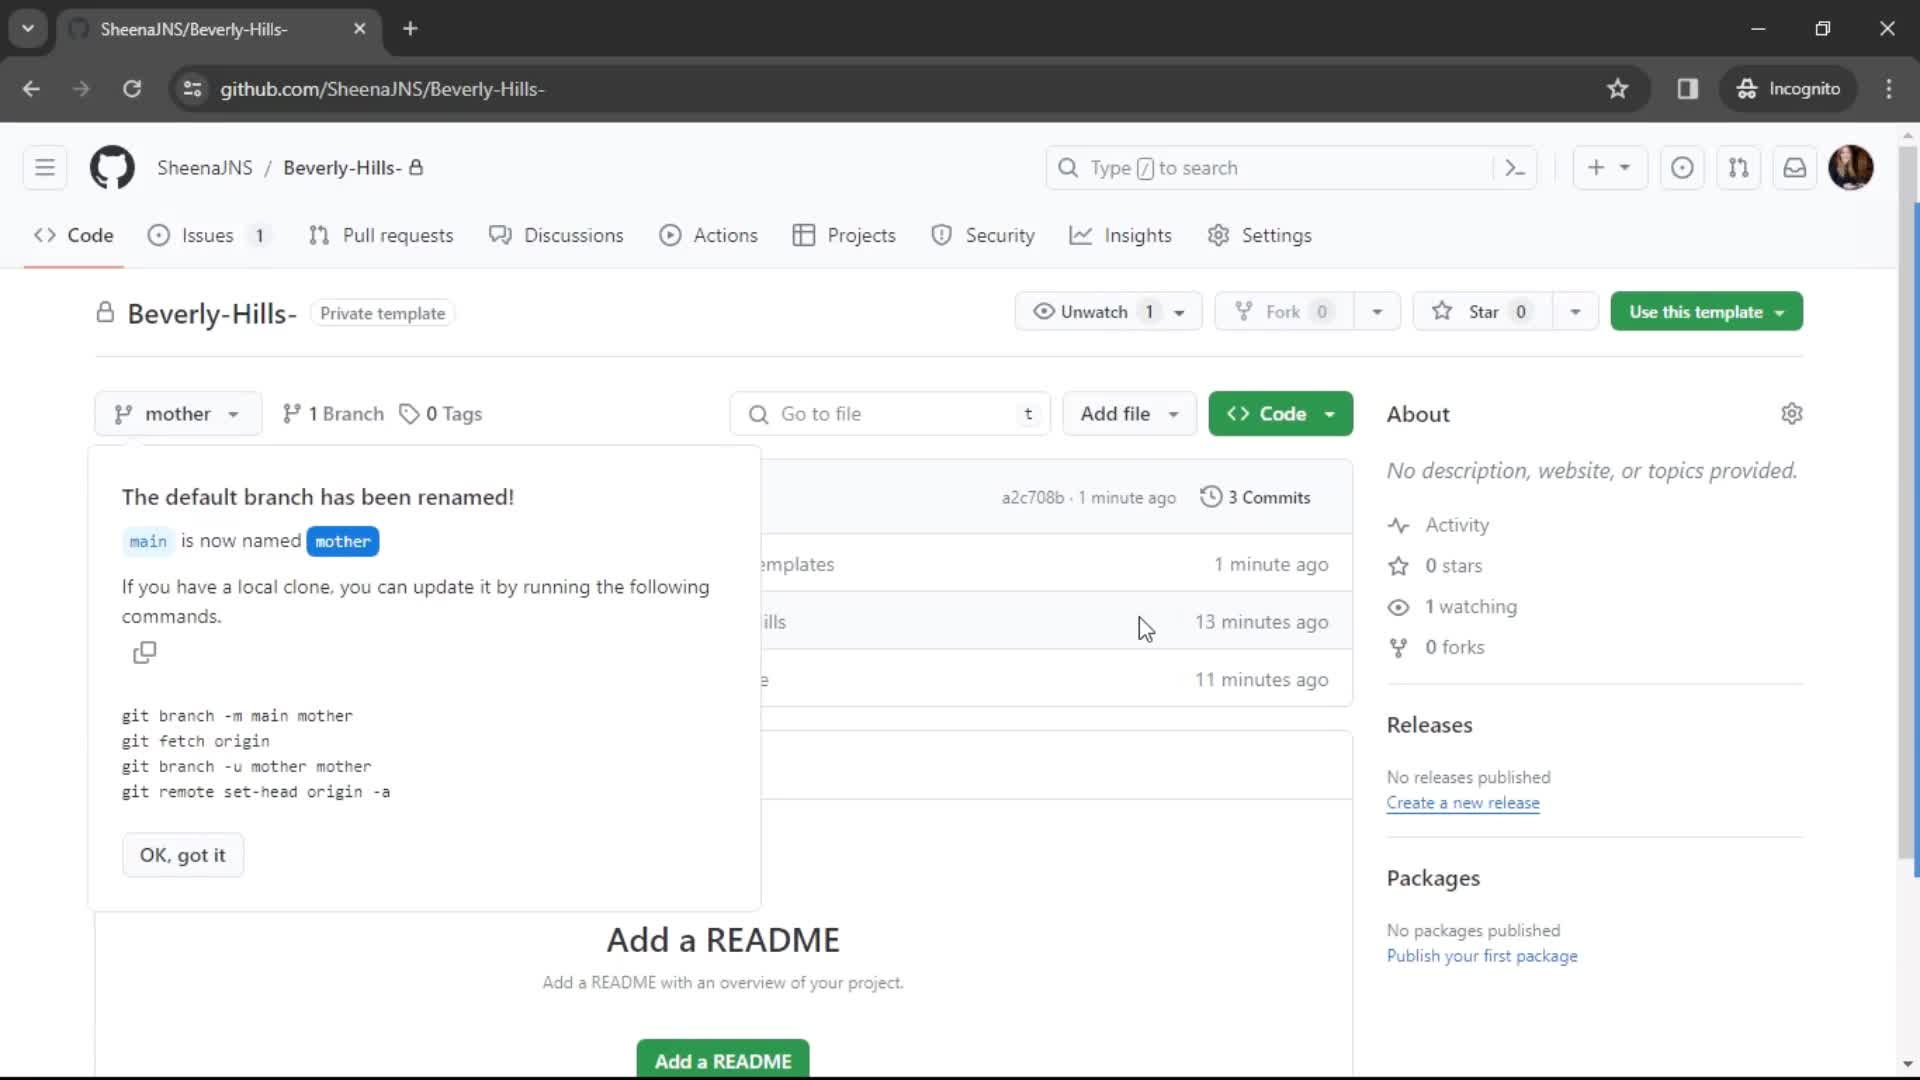Screen dimensions: 1920x1080
Task: Click Publish your first package link
Action: [1482, 956]
